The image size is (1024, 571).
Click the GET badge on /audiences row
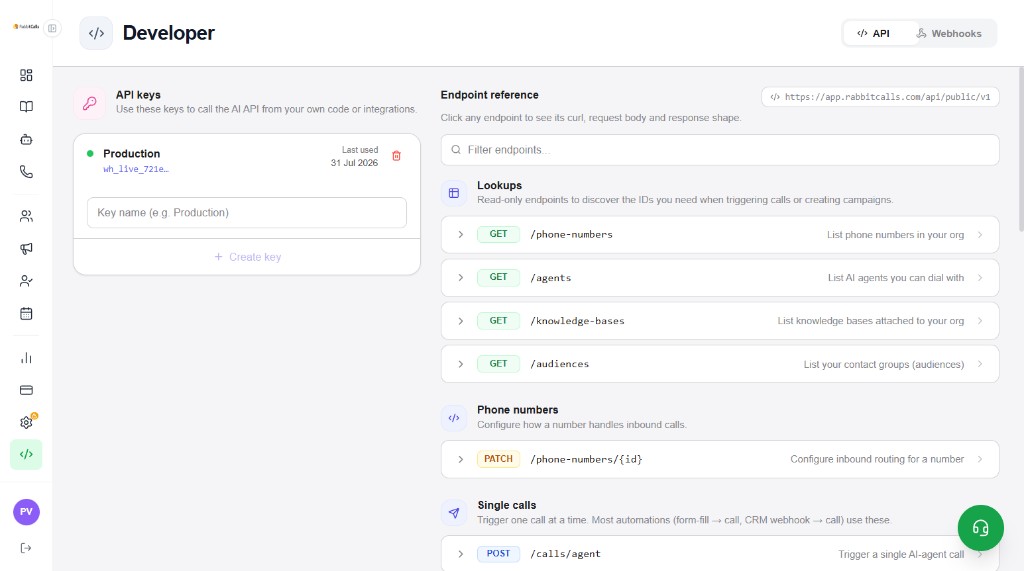tap(498, 364)
